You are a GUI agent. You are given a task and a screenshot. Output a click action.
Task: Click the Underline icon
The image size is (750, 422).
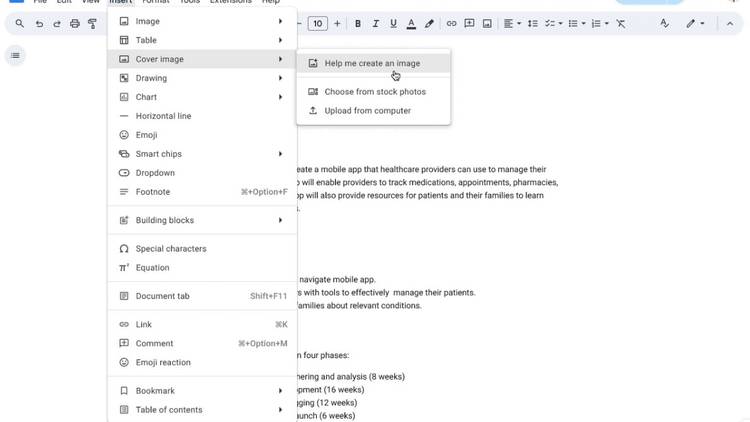click(392, 23)
